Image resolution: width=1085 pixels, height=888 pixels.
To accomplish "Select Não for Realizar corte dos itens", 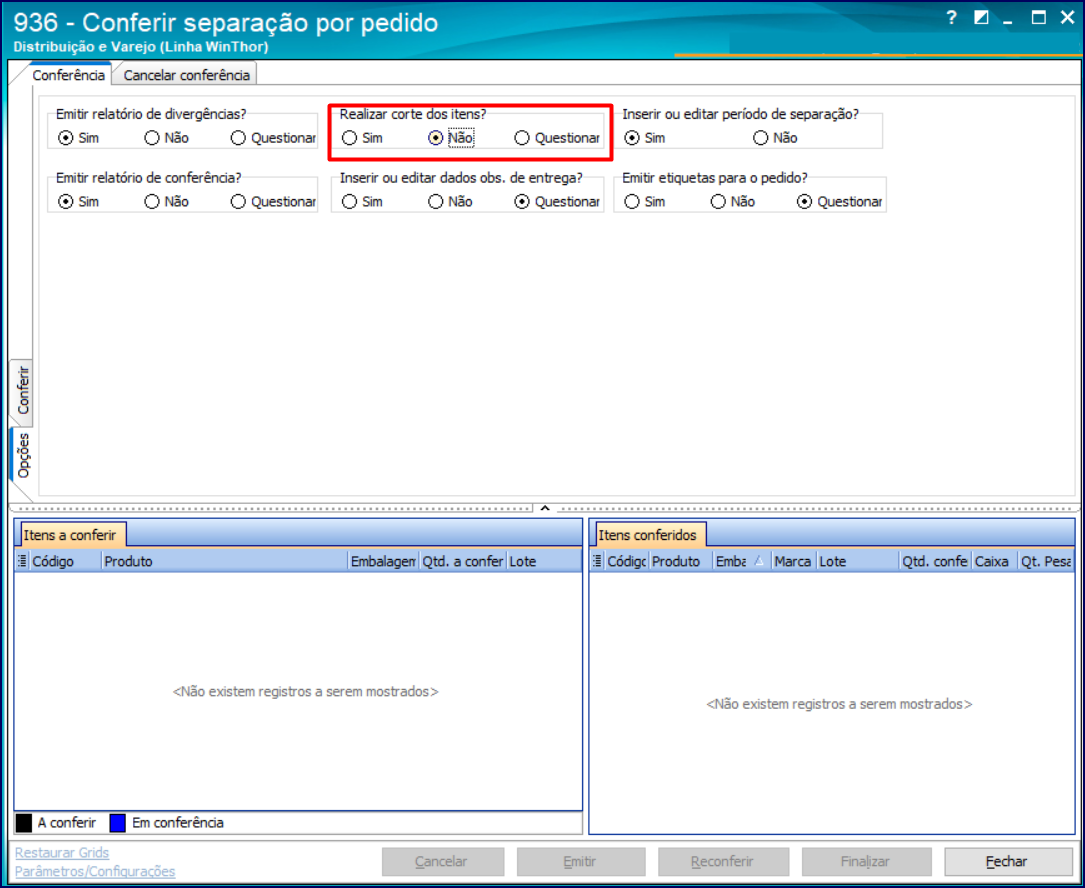I will (450, 138).
